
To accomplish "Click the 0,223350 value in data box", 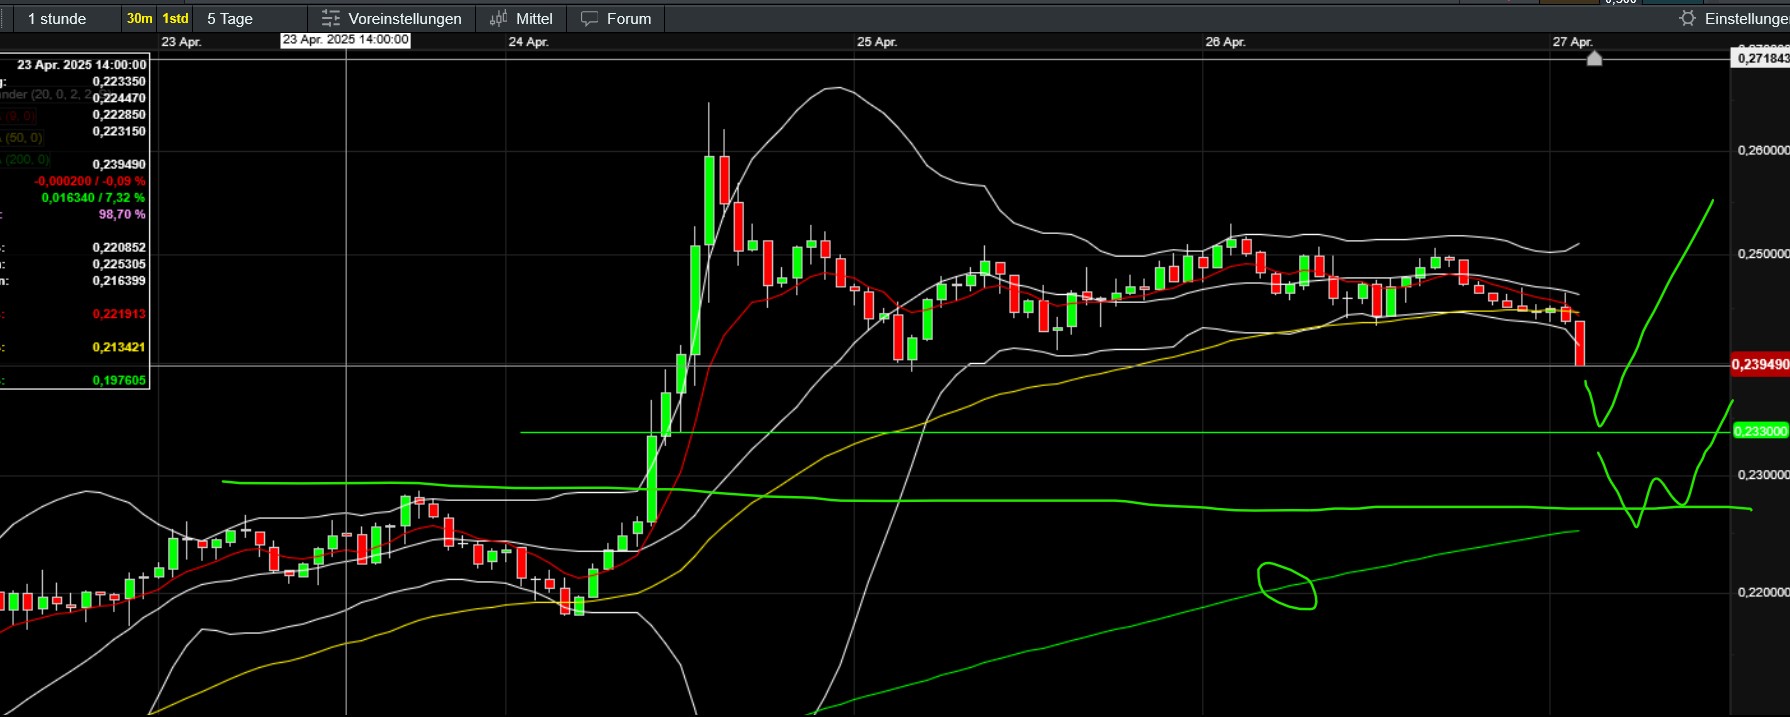I will point(119,81).
